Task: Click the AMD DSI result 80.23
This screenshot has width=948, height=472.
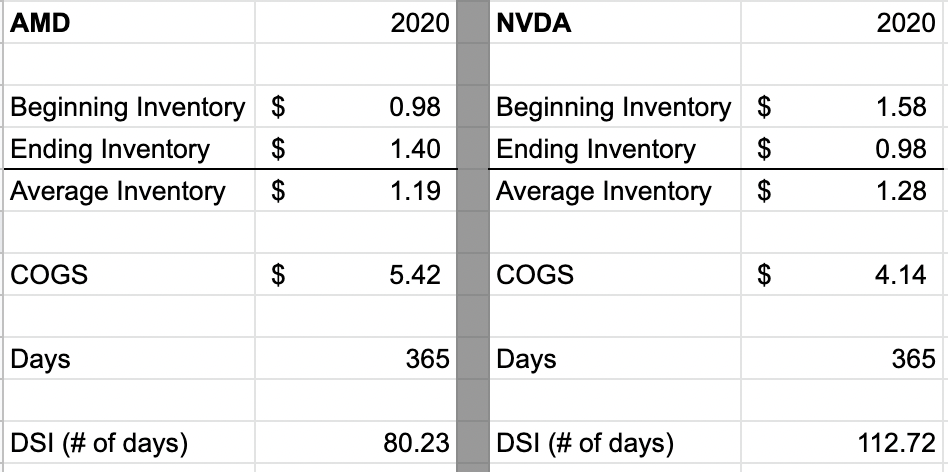Action: point(413,442)
